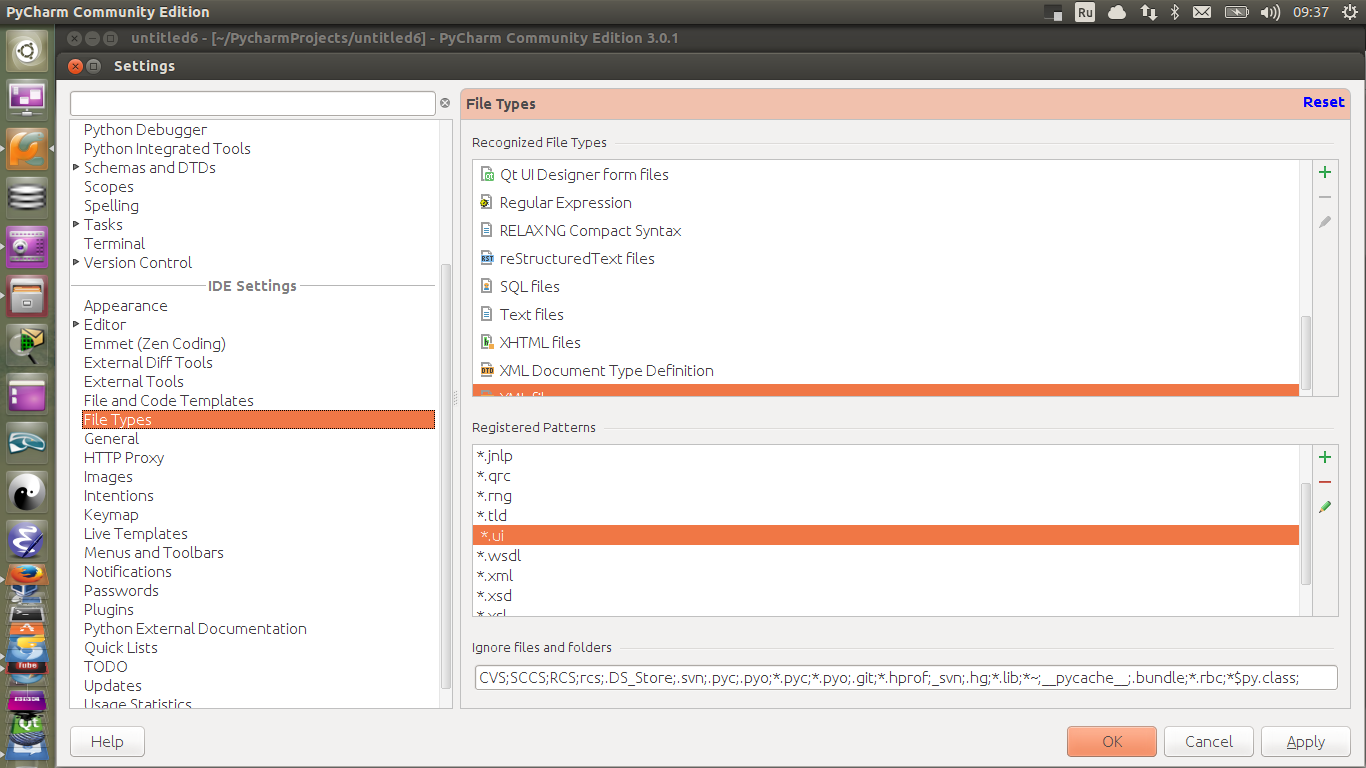Choose the XHTML files entry
This screenshot has height=768, width=1366.
(x=540, y=342)
